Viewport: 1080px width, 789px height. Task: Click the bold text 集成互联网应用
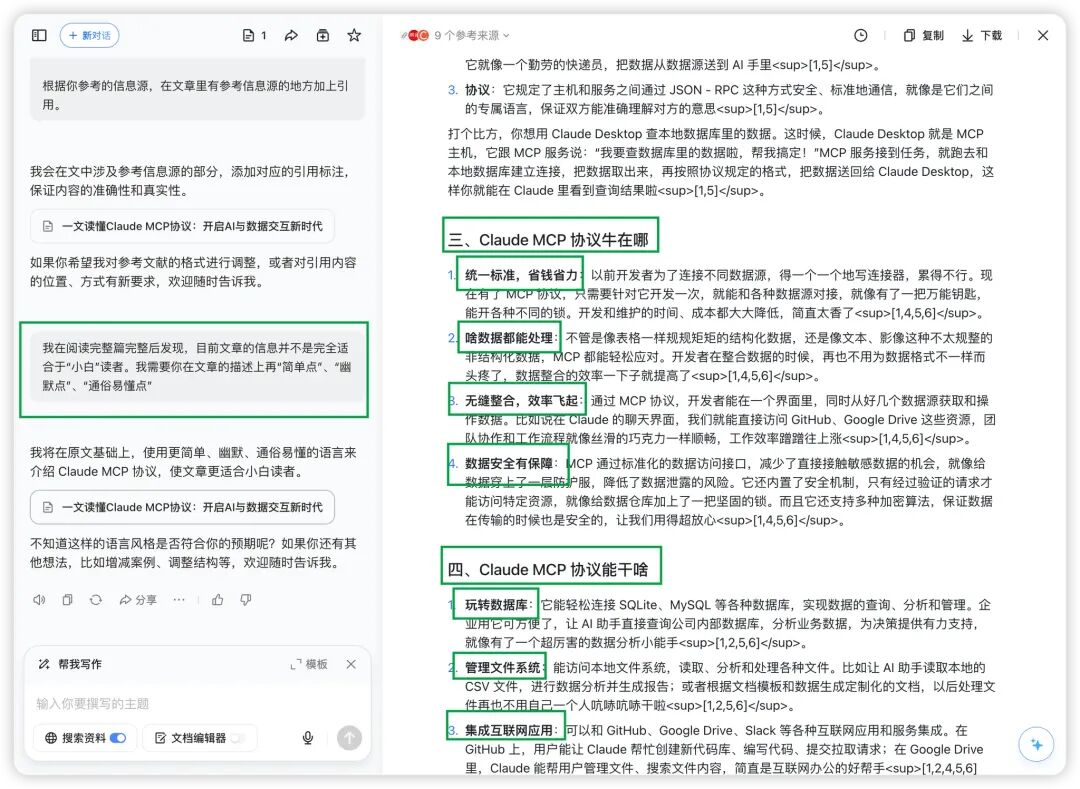click(509, 730)
